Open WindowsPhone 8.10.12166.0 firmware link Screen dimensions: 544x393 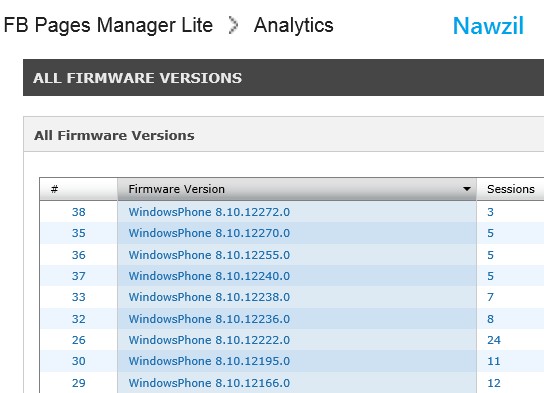pyautogui.click(x=209, y=383)
